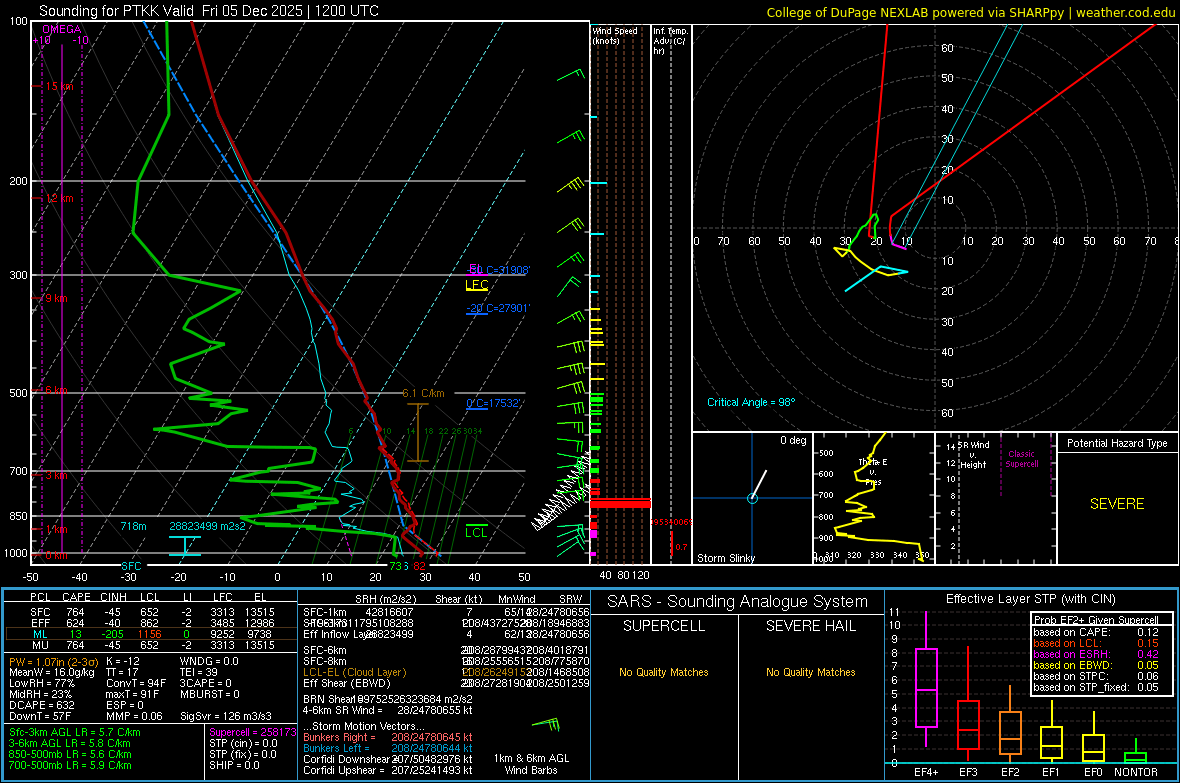This screenshot has height=783, width=1180.
Task: Select the SFC parcel row
Action: point(151,612)
